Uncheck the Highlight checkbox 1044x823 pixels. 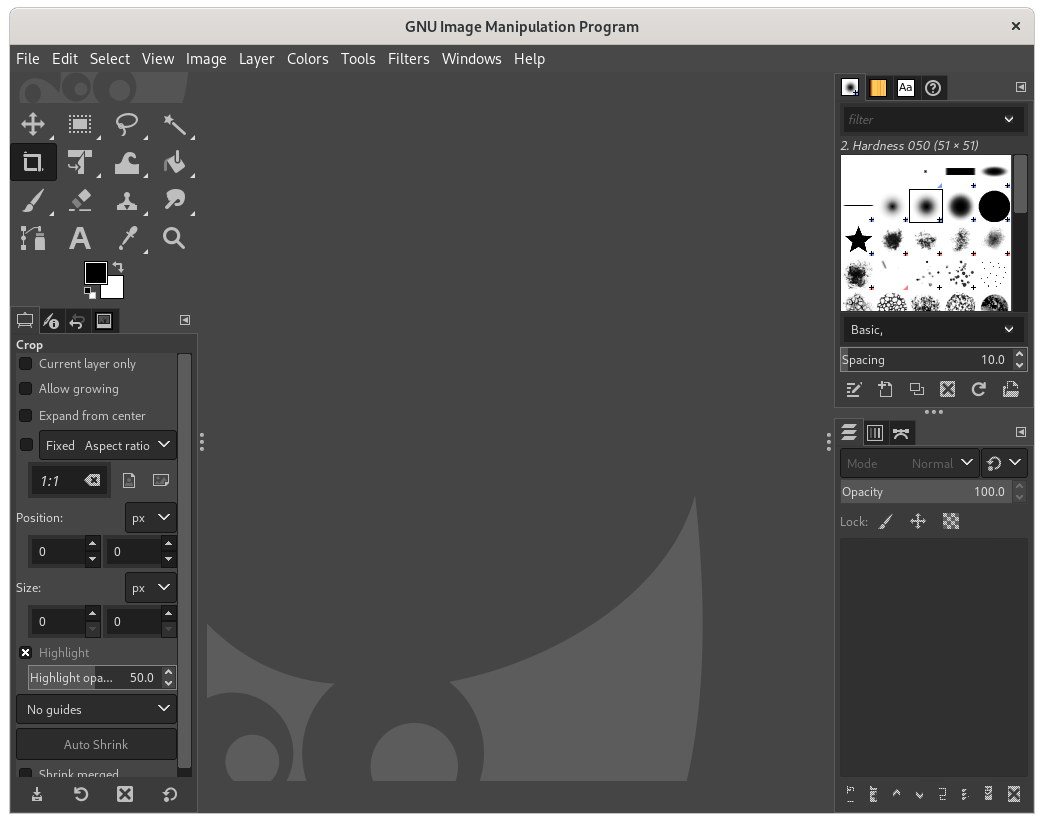coord(25,653)
